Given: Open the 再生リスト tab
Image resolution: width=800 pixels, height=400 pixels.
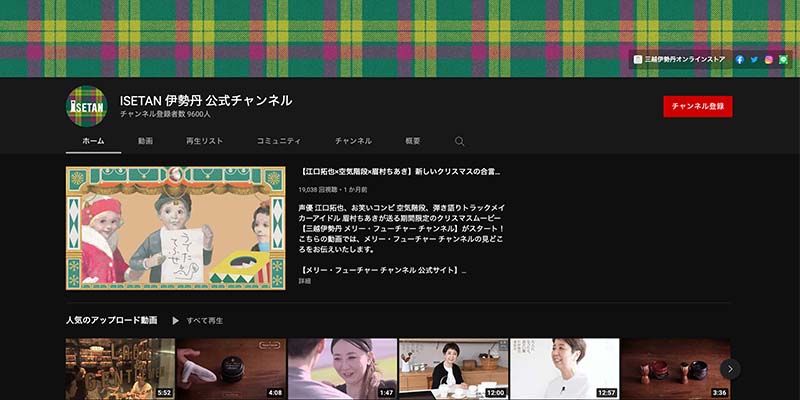Looking at the screenshot, I should point(205,141).
